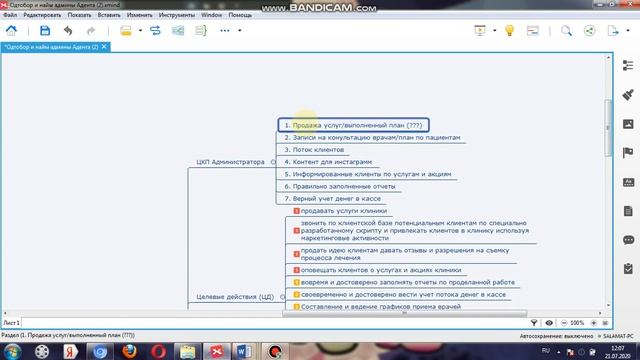Insert a new topic icon
The width and height of the screenshot is (640, 360).
(126, 31)
